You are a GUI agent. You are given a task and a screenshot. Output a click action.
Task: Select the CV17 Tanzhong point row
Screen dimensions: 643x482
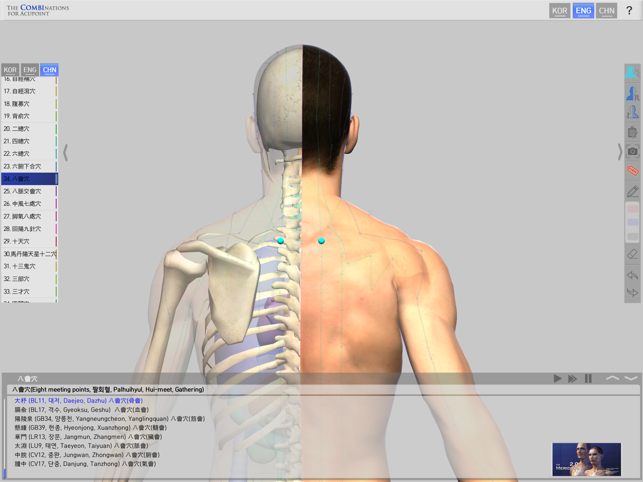[85, 464]
